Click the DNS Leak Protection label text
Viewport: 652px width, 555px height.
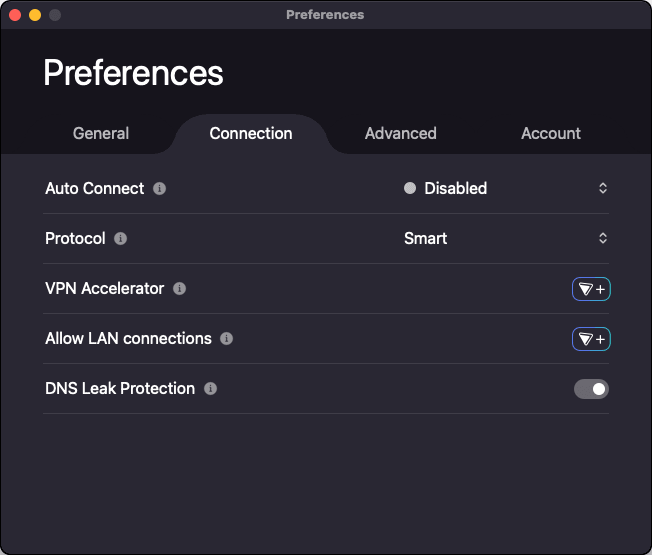pyautogui.click(x=120, y=388)
